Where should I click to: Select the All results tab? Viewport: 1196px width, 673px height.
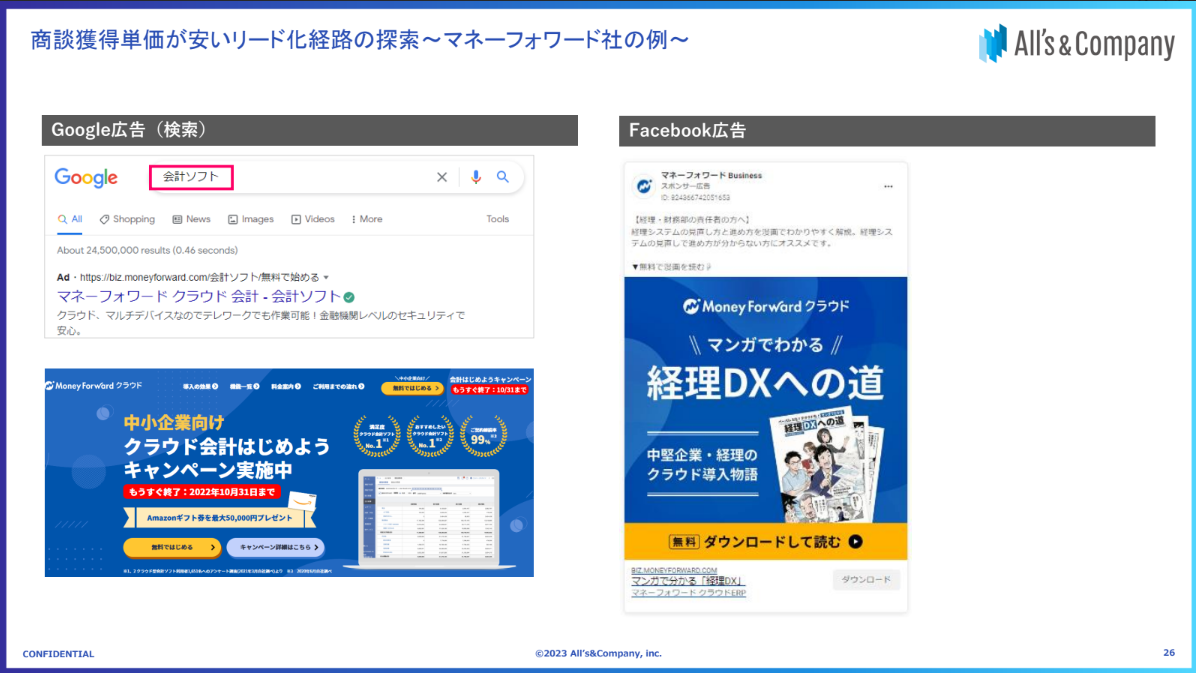click(70, 219)
